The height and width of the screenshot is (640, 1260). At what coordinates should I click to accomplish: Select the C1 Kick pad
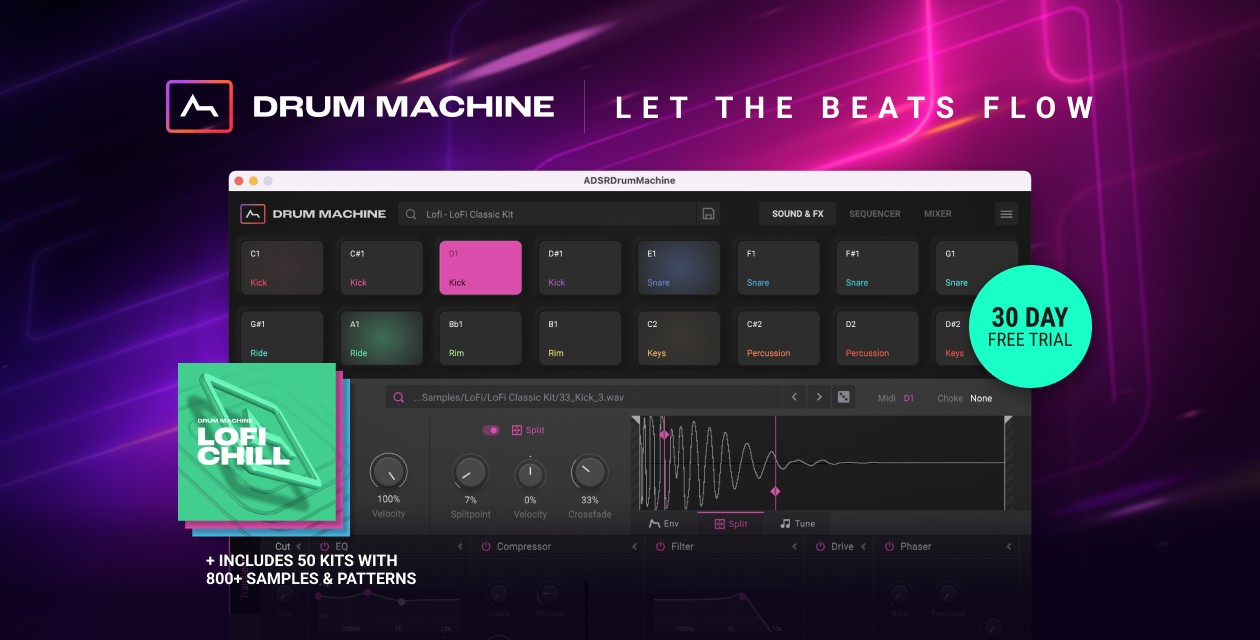click(282, 268)
